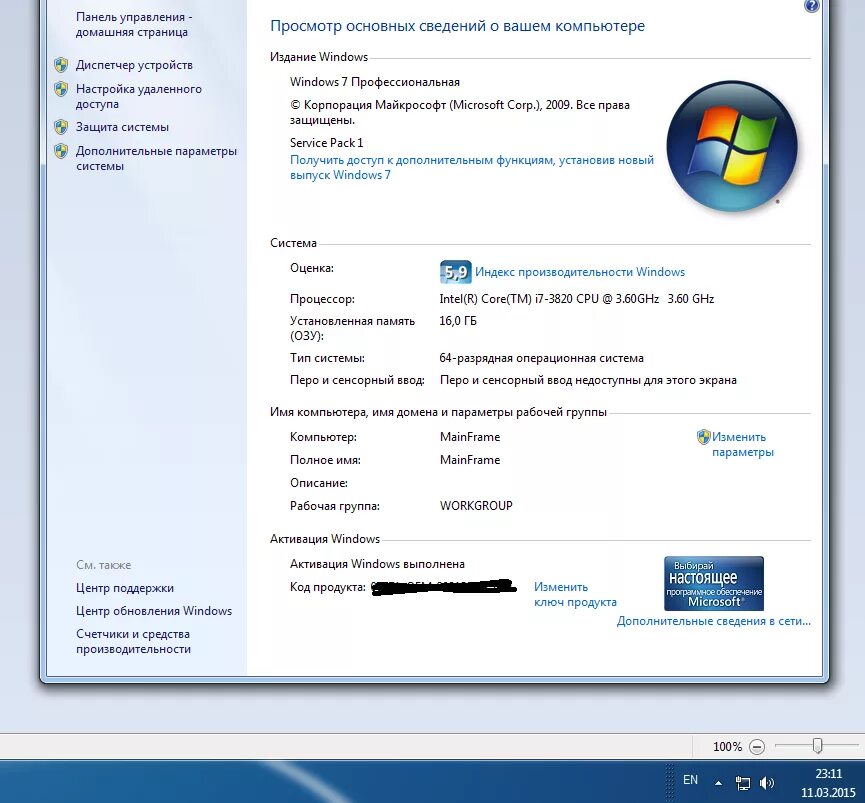Select the 64-разрядная операционная система text
The height and width of the screenshot is (803, 865).
coord(541,358)
